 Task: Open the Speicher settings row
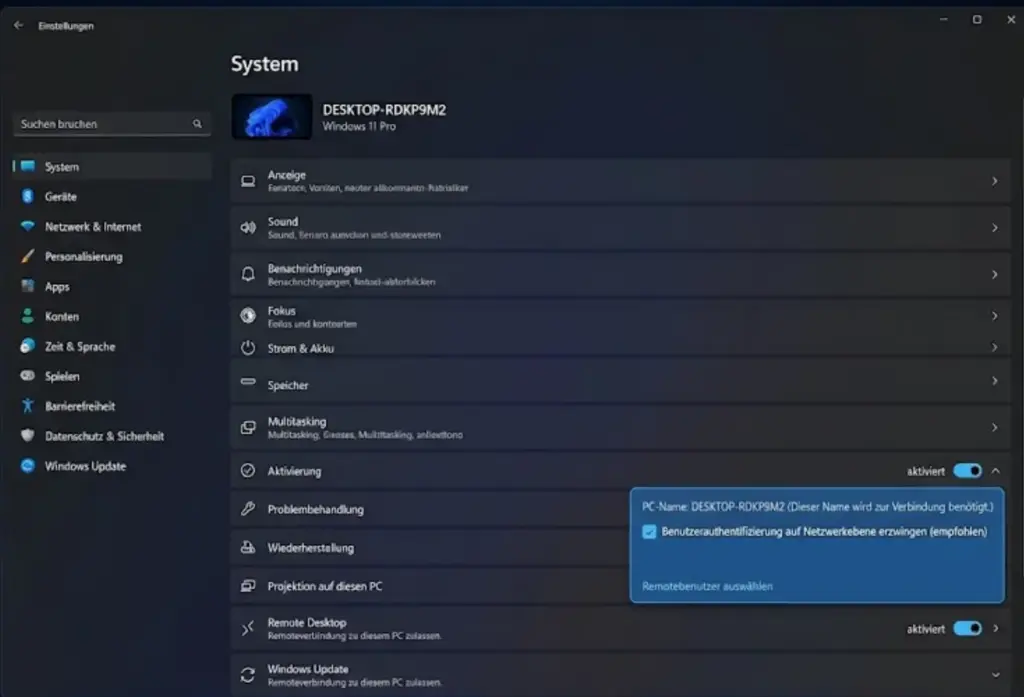[x=620, y=381]
